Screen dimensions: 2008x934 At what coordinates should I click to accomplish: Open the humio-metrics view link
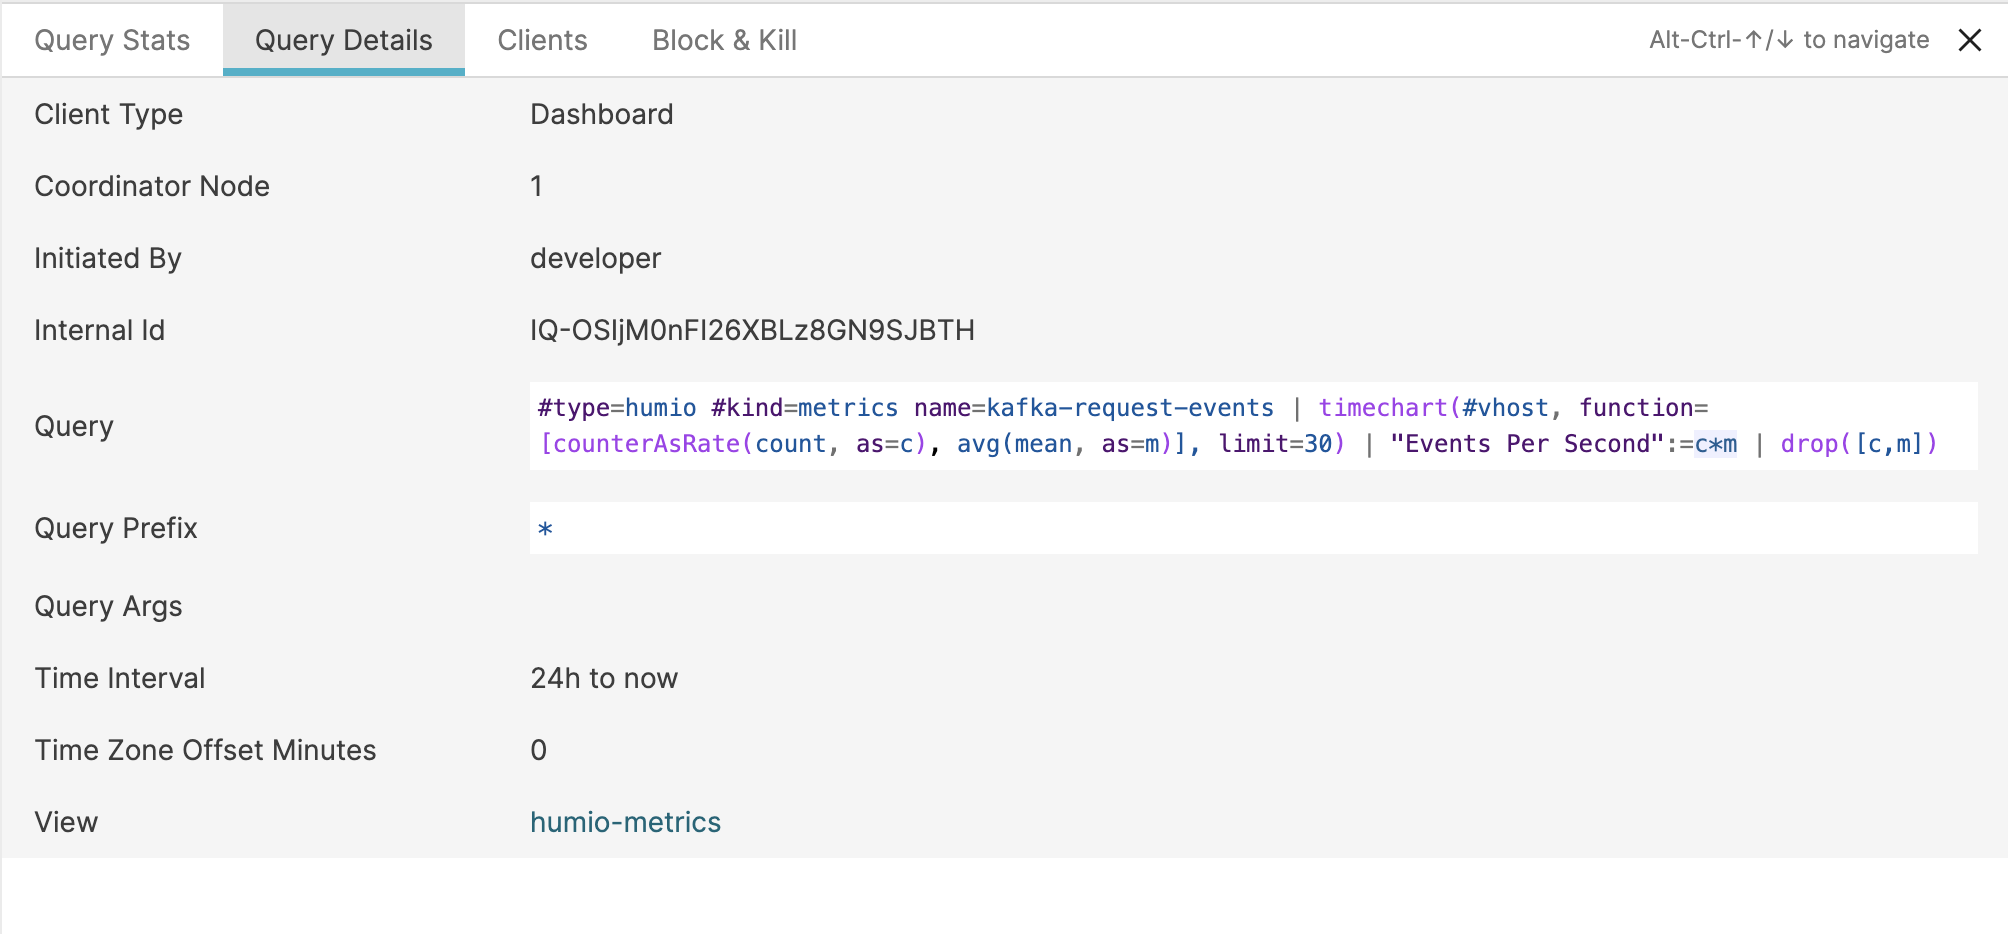point(625,821)
